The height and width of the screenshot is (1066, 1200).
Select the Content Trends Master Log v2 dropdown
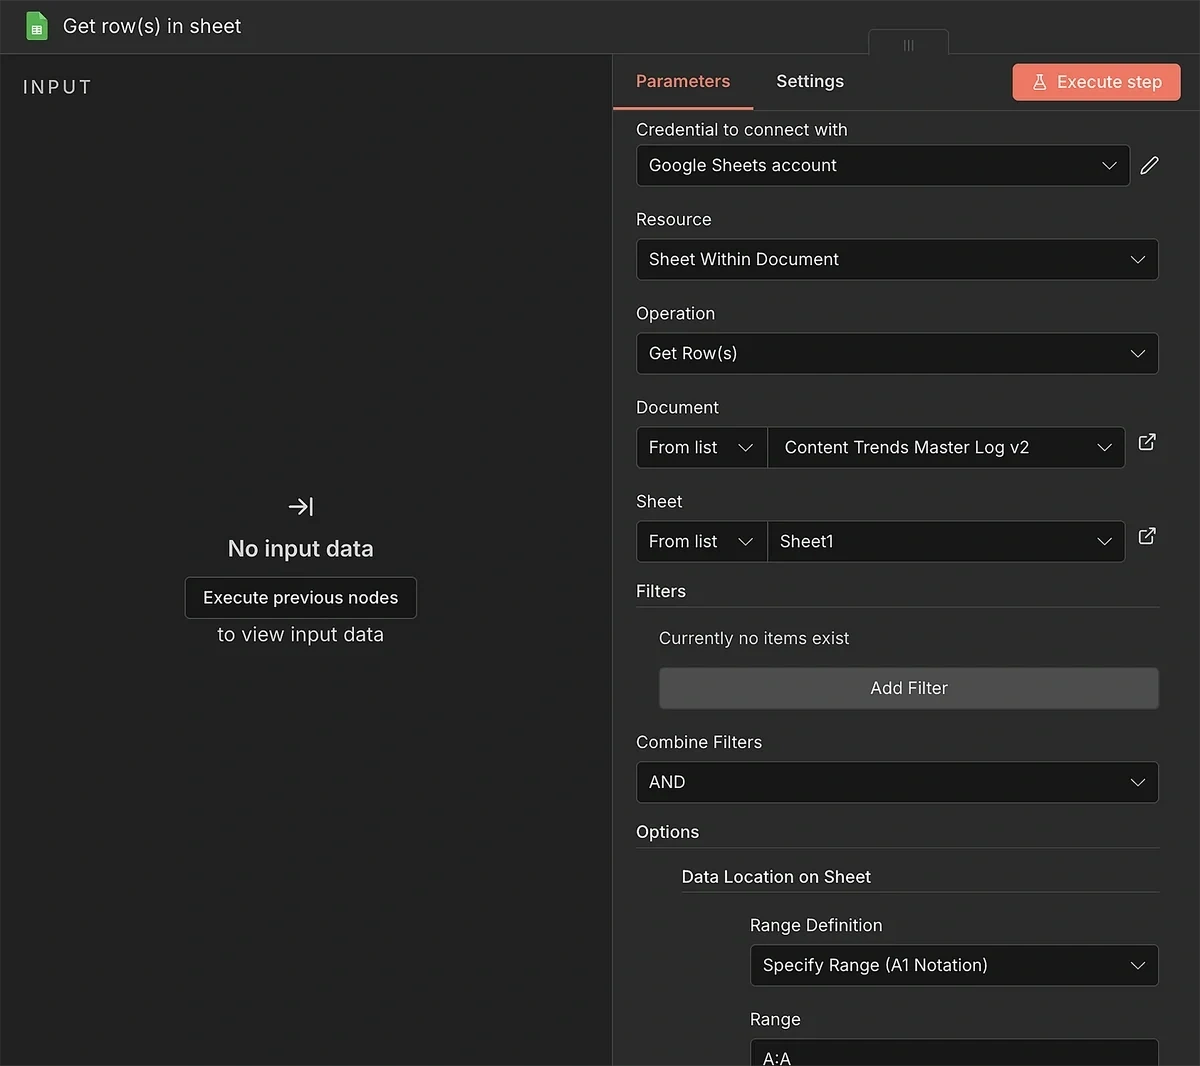(x=945, y=448)
